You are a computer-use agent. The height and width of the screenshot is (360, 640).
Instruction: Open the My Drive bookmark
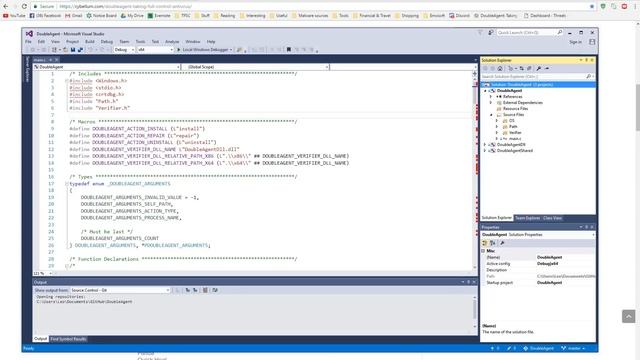coord(132,16)
